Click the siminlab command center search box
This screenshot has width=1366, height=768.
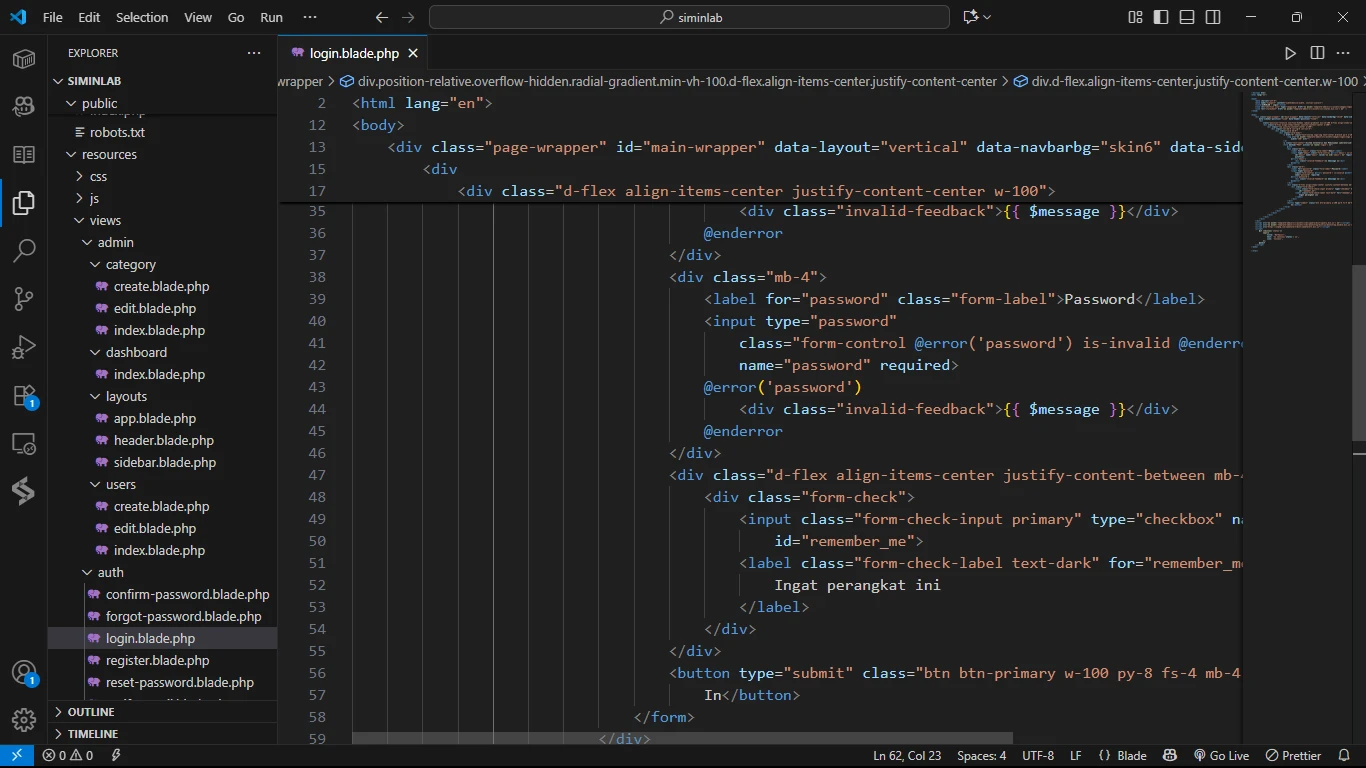pyautogui.click(x=689, y=17)
